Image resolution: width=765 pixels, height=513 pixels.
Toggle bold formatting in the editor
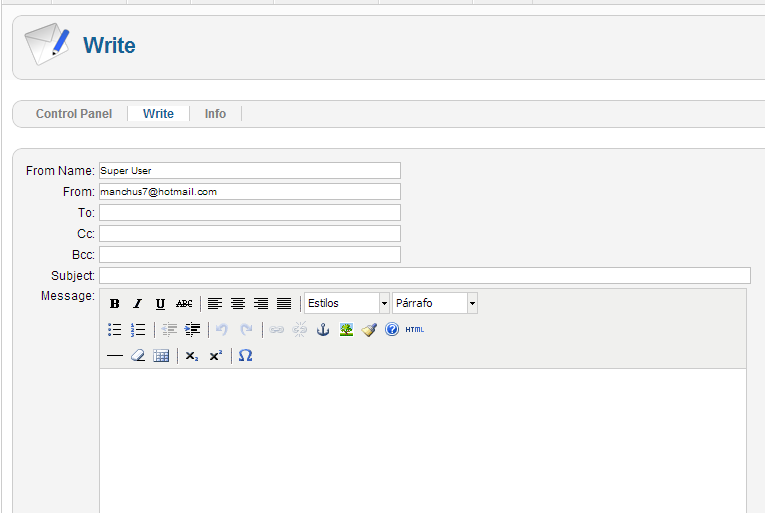[115, 304]
